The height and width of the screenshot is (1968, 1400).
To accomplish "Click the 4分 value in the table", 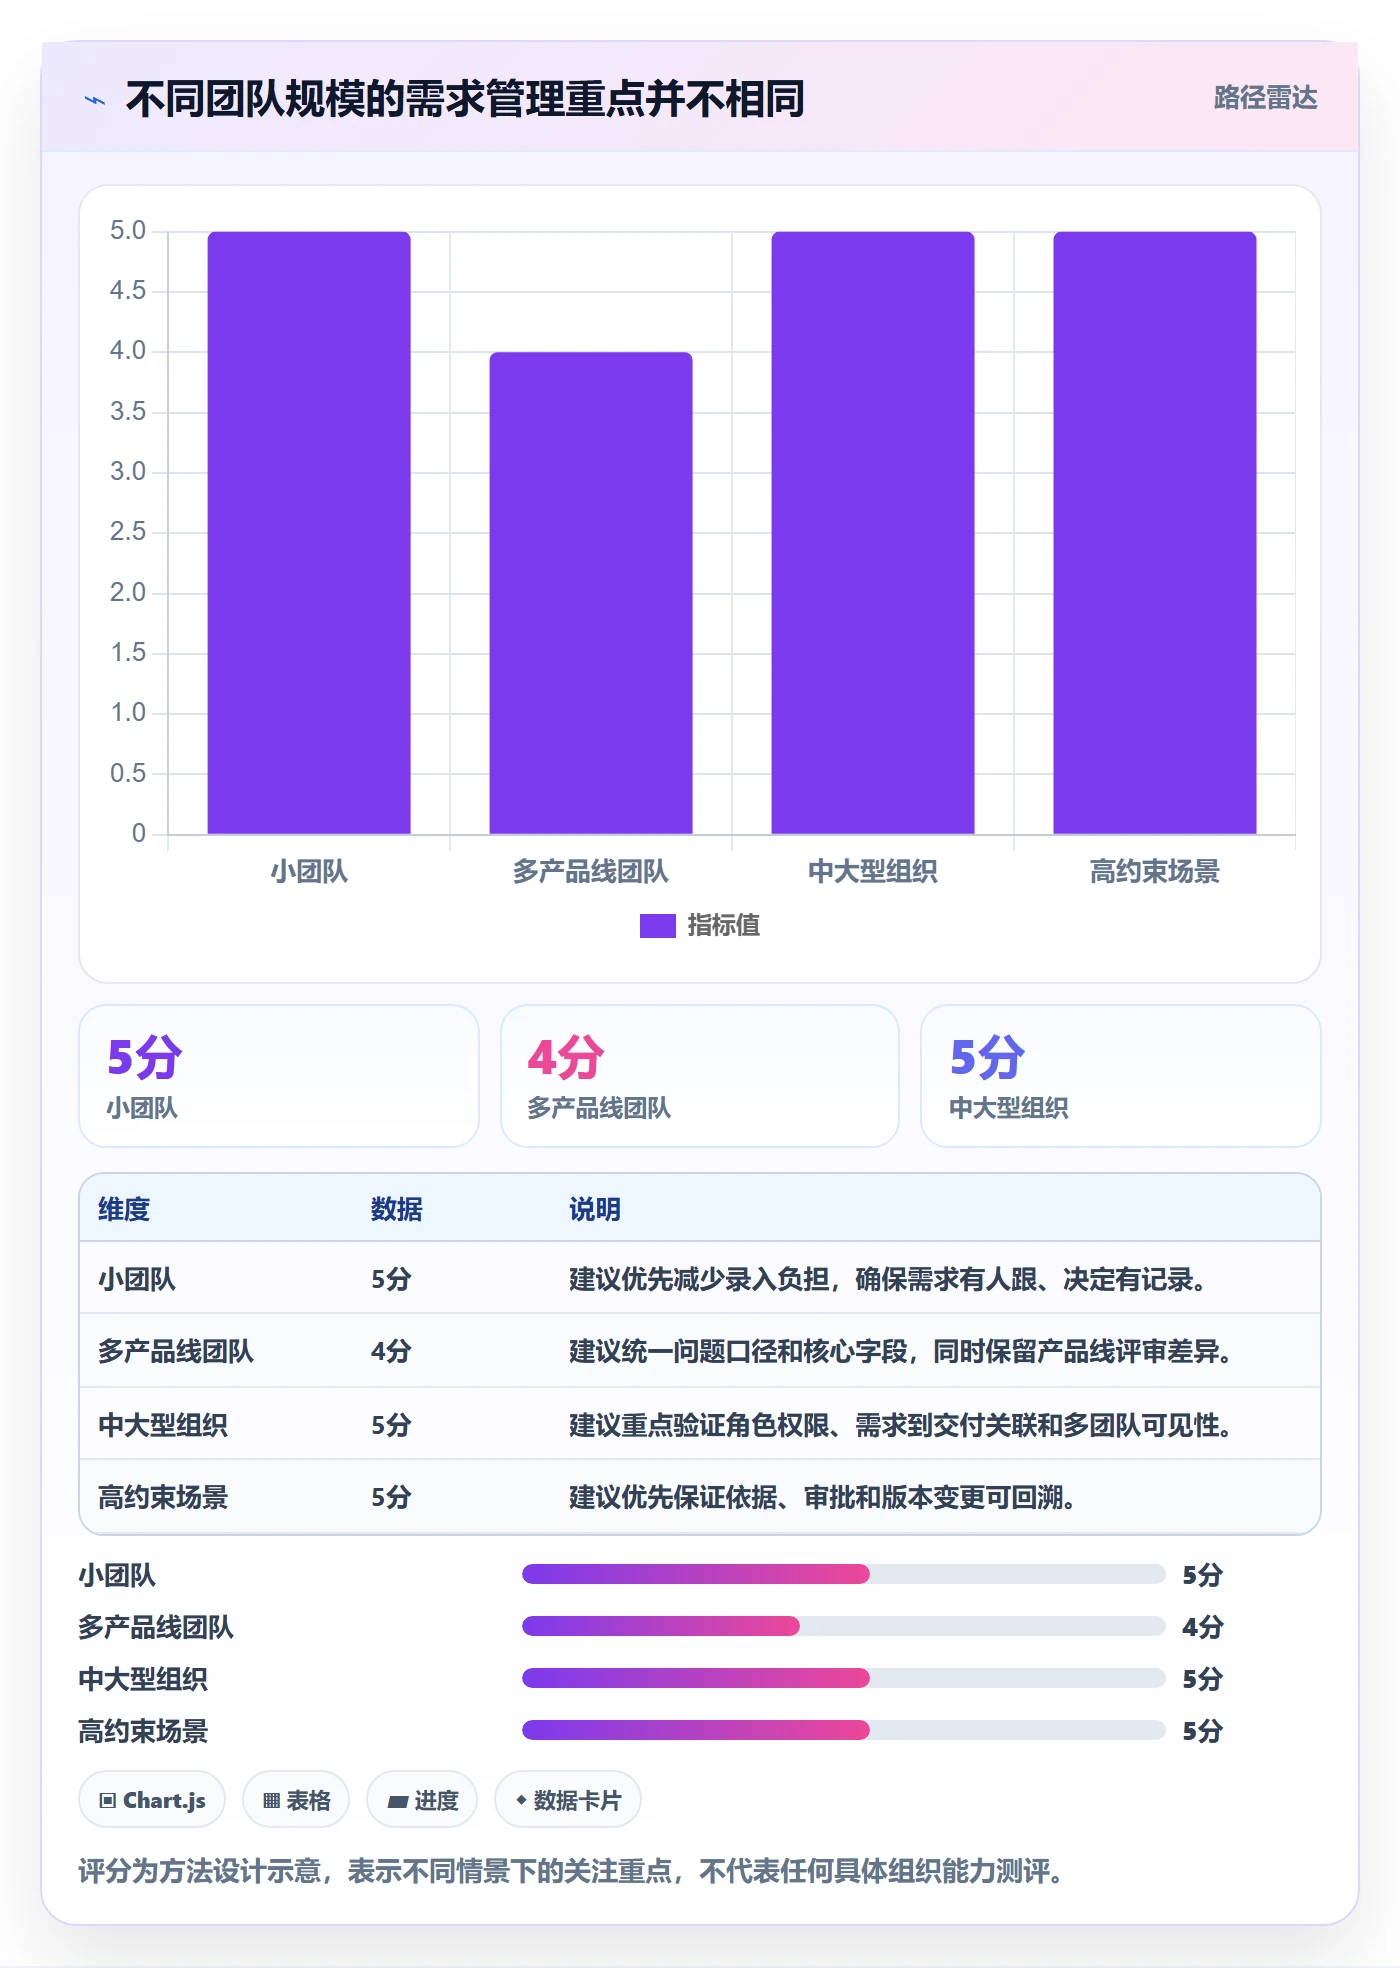I will tap(391, 1351).
